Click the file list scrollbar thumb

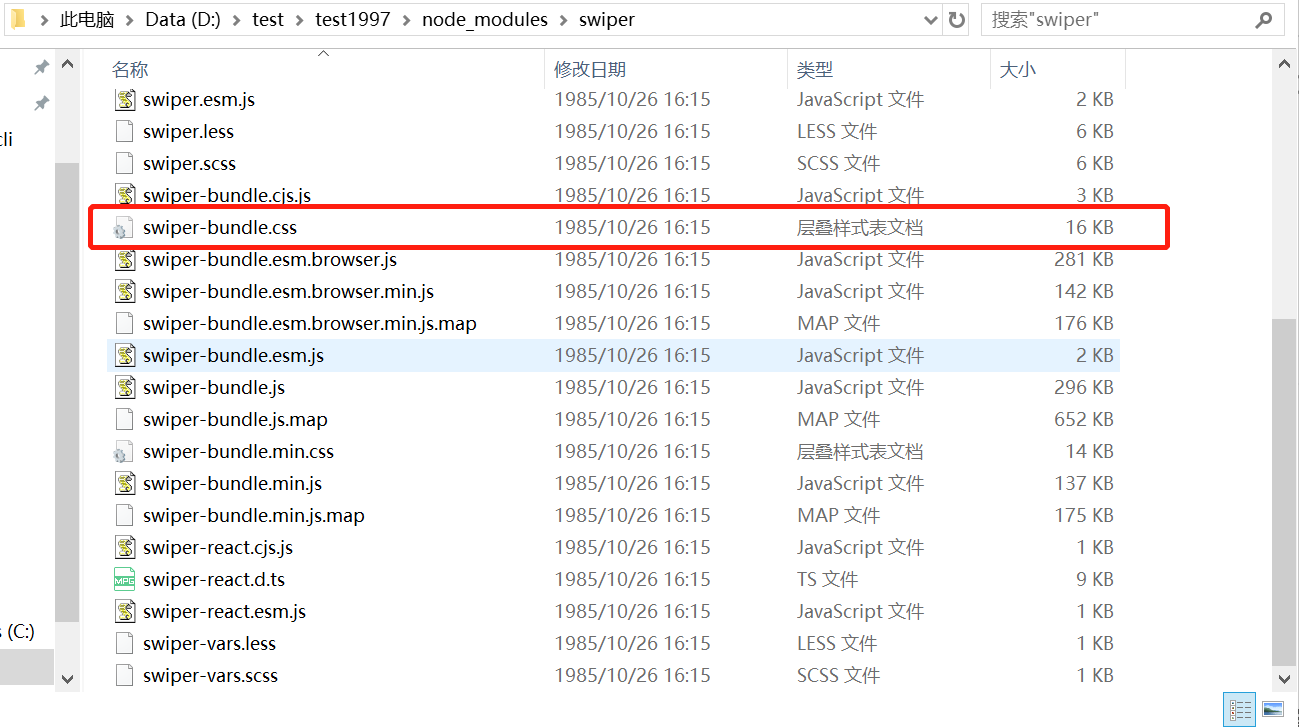coord(1284,492)
